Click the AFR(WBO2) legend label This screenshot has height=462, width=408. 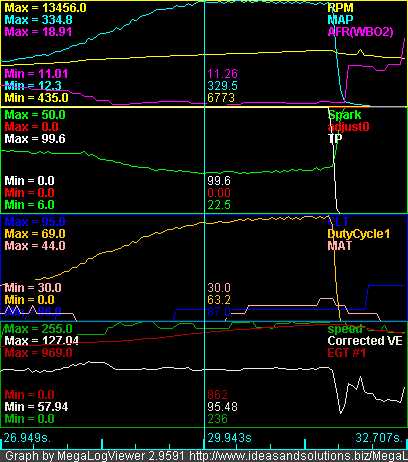(360, 32)
